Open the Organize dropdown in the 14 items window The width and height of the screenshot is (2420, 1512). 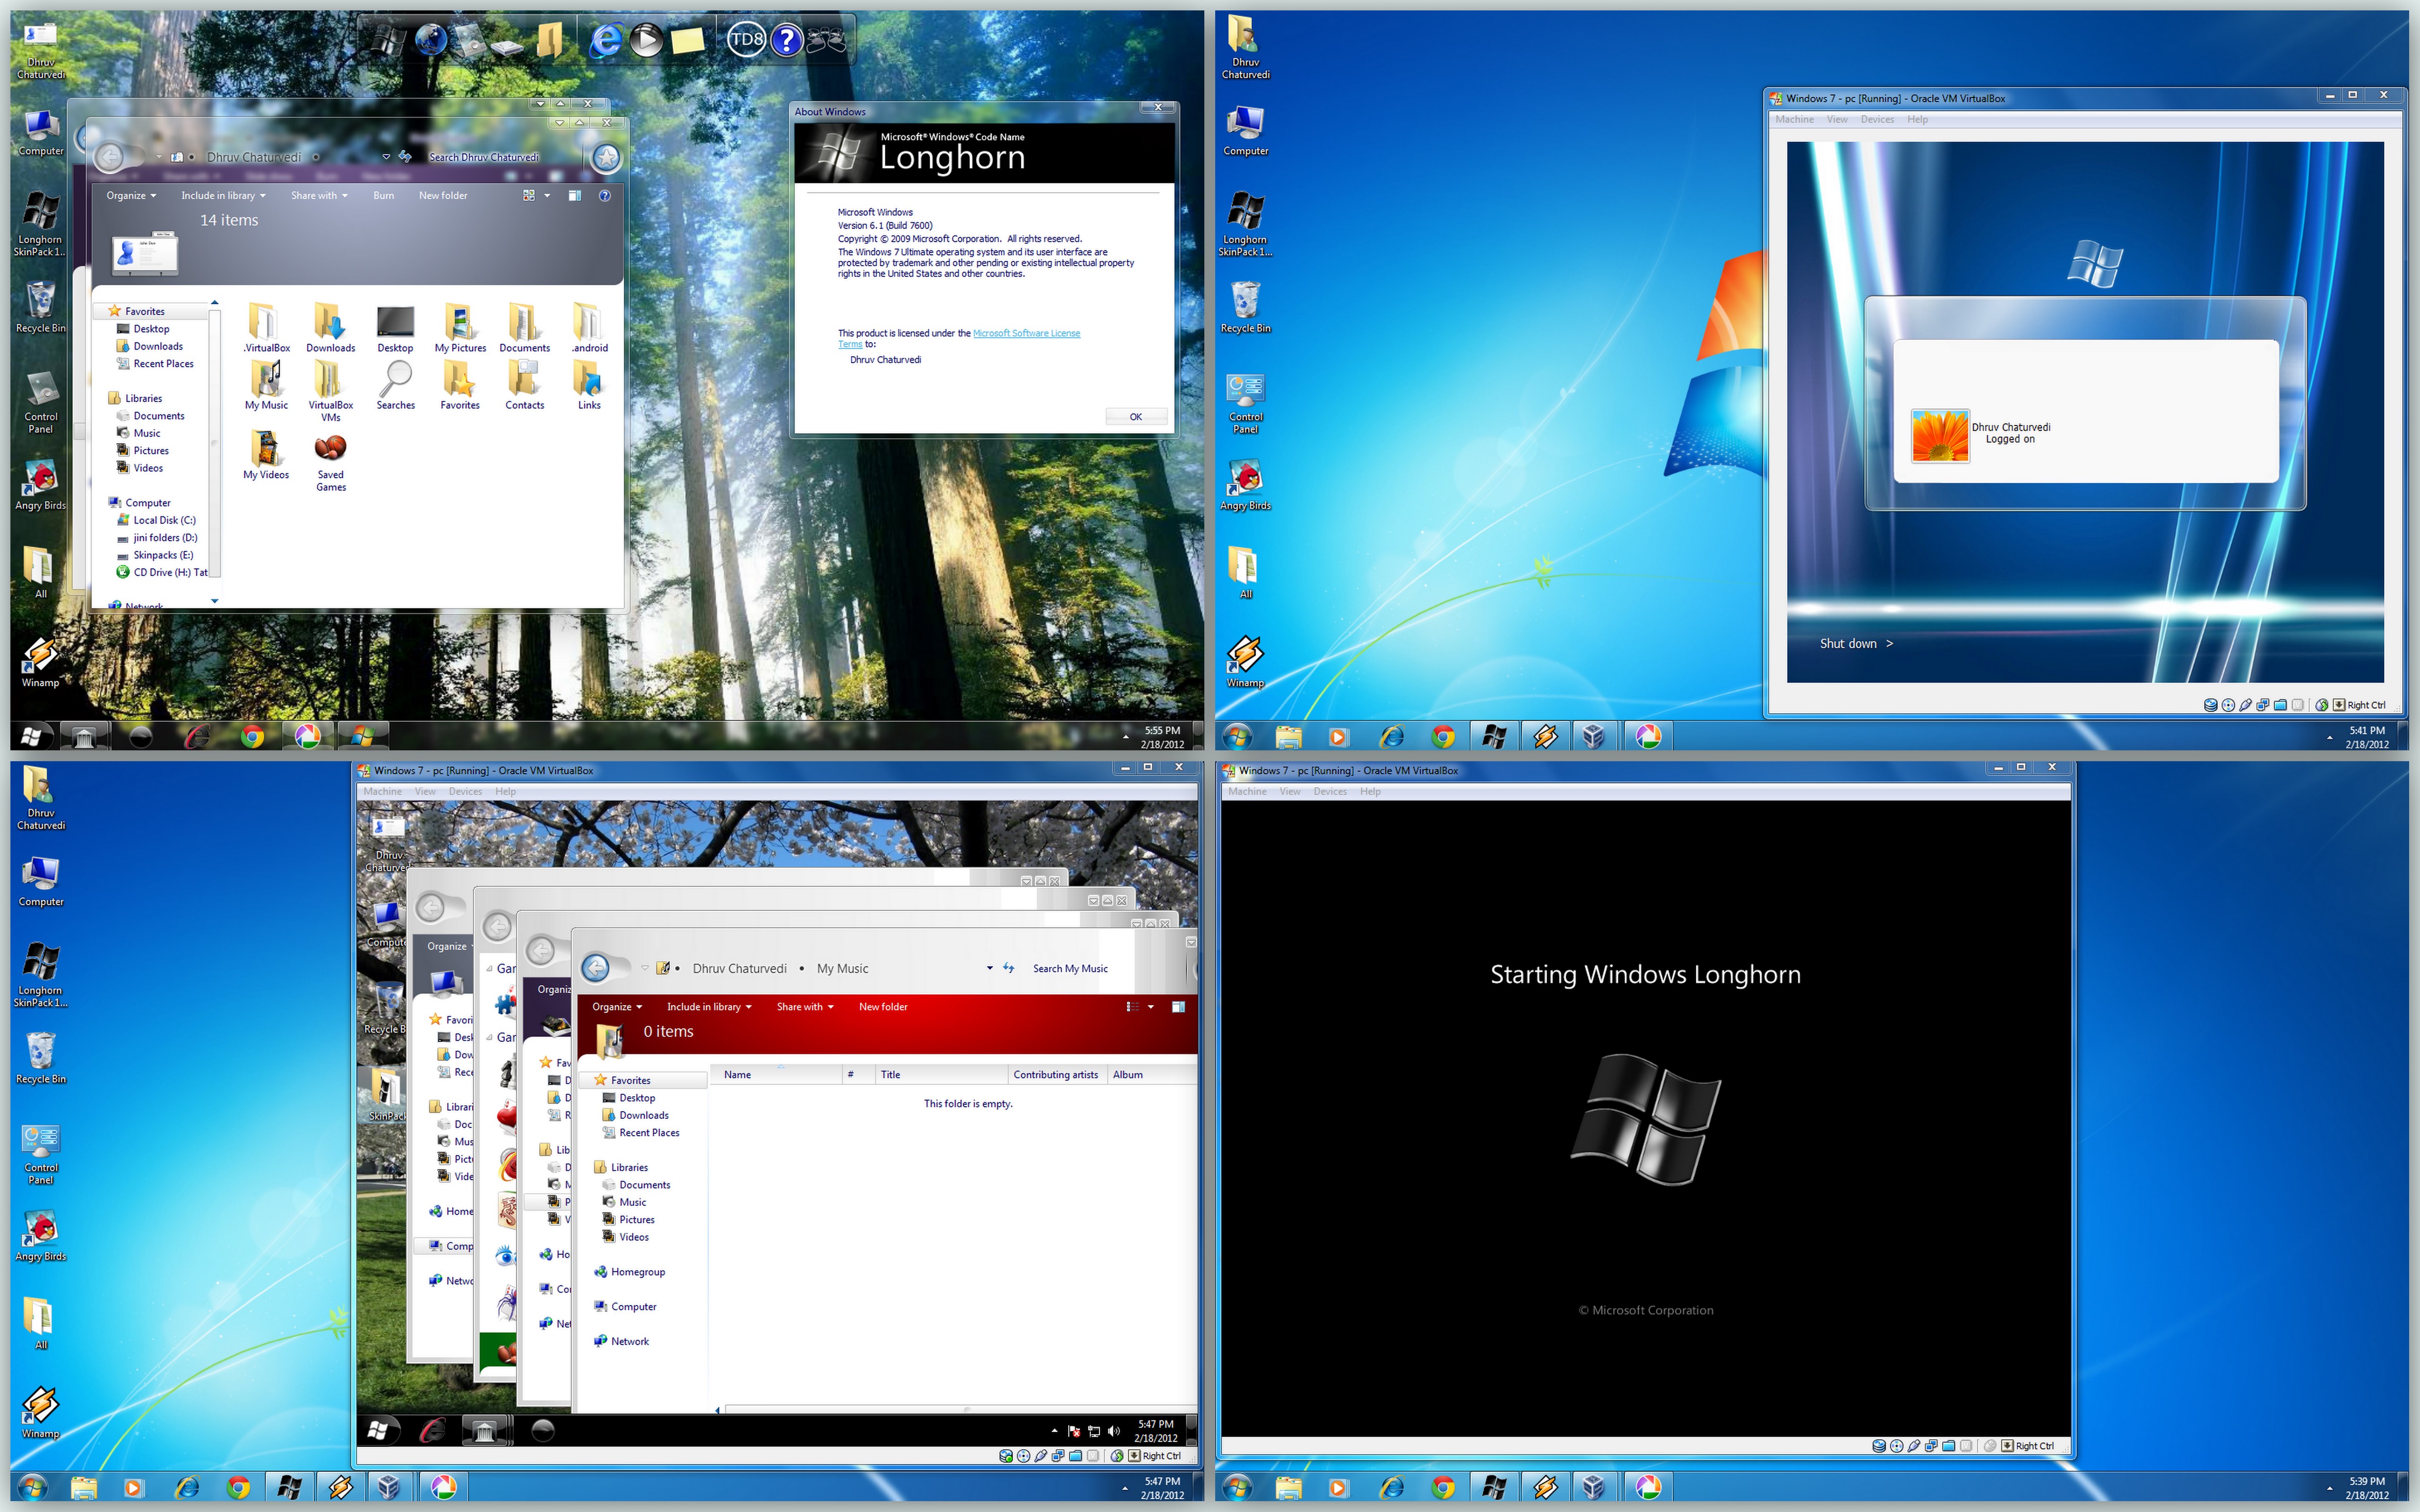click(x=131, y=195)
